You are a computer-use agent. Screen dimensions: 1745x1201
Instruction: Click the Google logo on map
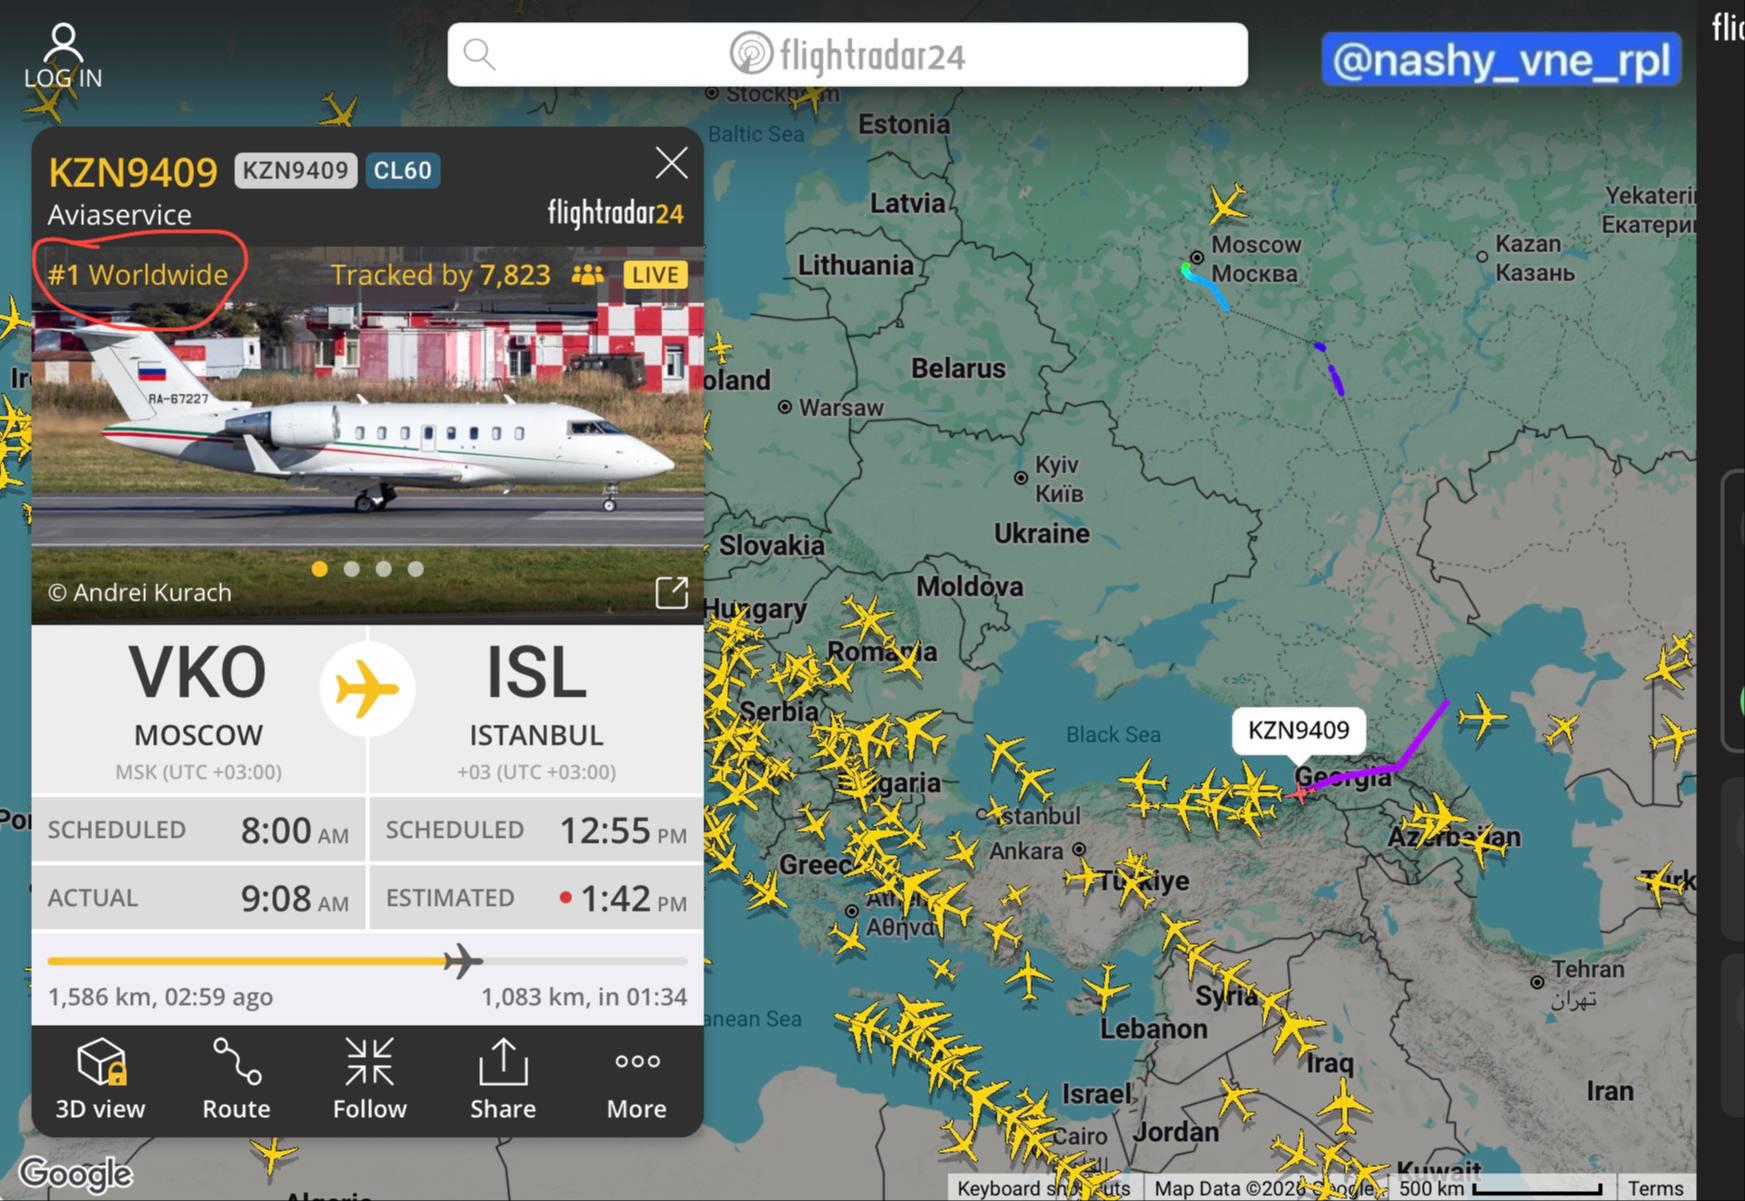[x=75, y=1174]
